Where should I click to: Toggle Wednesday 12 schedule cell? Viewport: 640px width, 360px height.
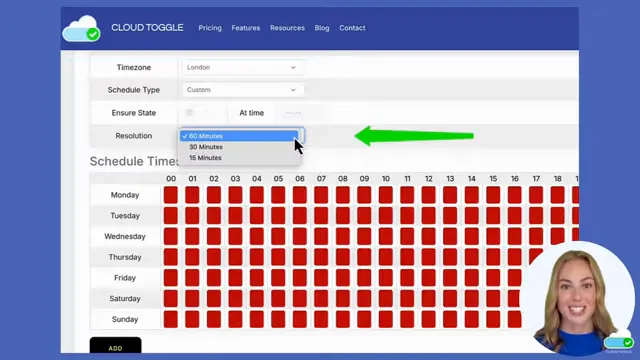[429, 236]
